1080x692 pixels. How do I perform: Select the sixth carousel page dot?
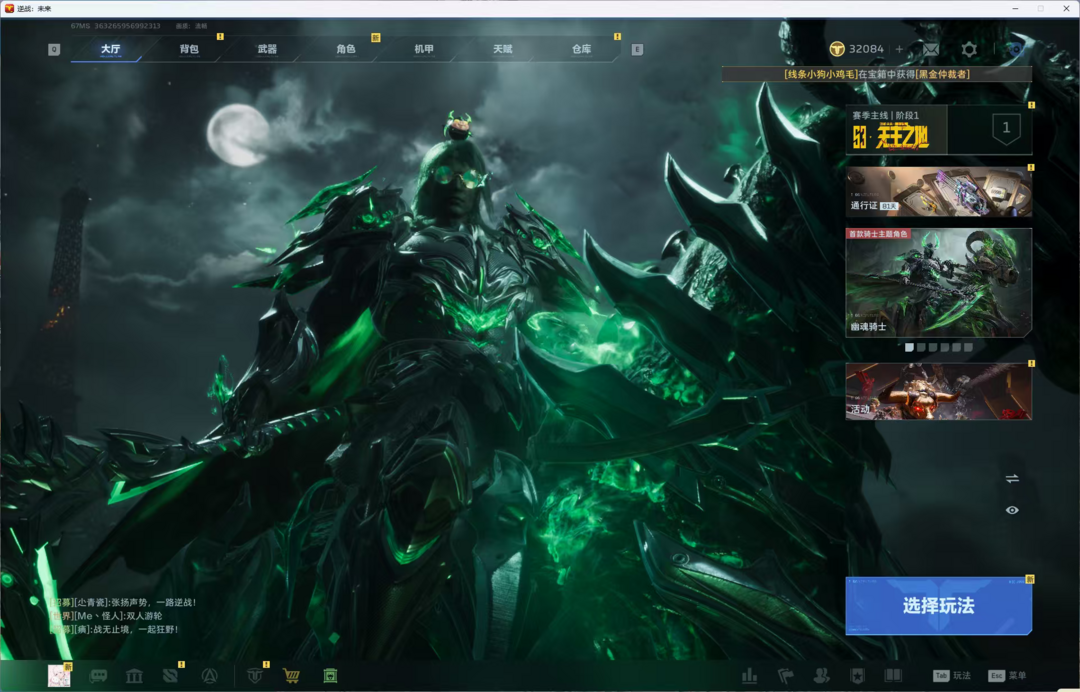click(x=968, y=347)
